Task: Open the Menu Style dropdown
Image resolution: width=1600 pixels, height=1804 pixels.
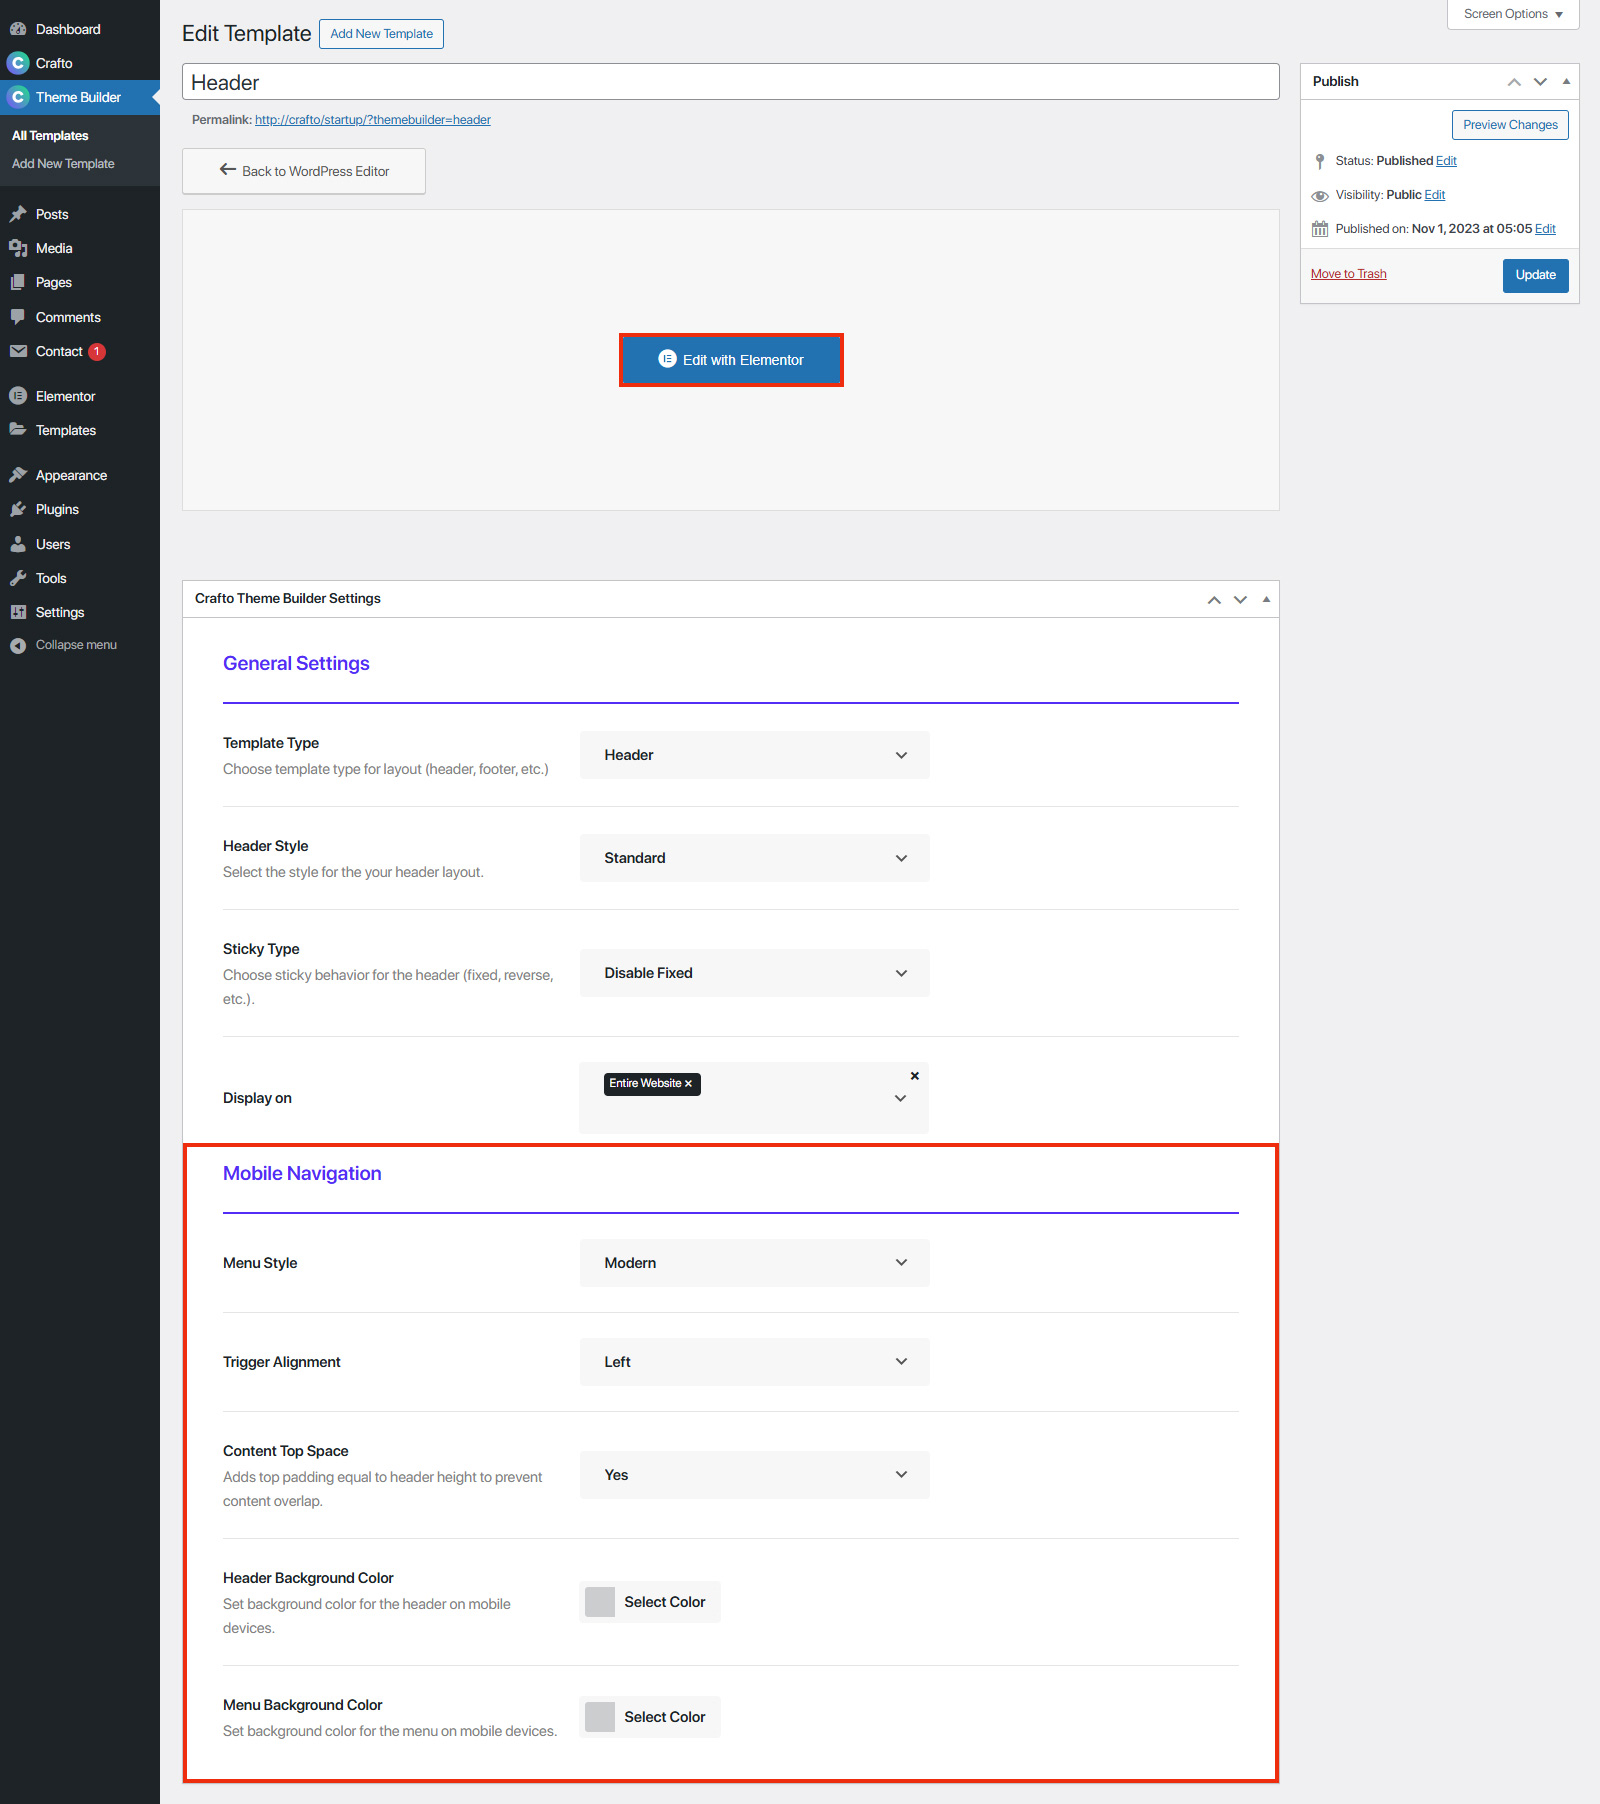Action: tap(753, 1262)
